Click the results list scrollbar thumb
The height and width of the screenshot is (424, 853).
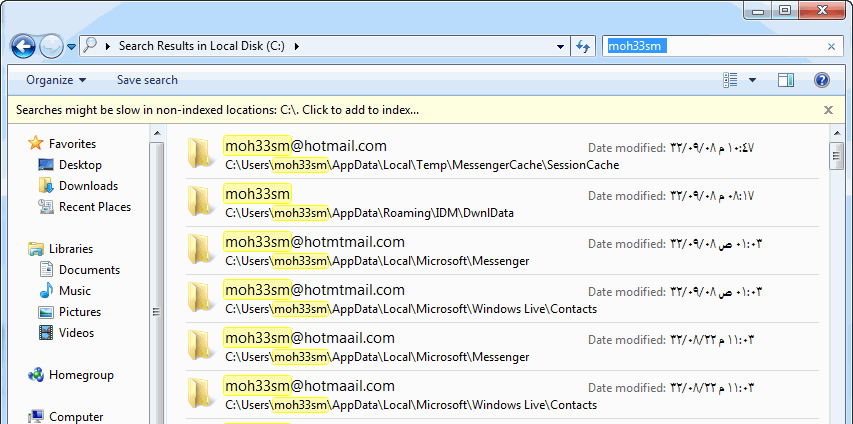click(x=836, y=156)
